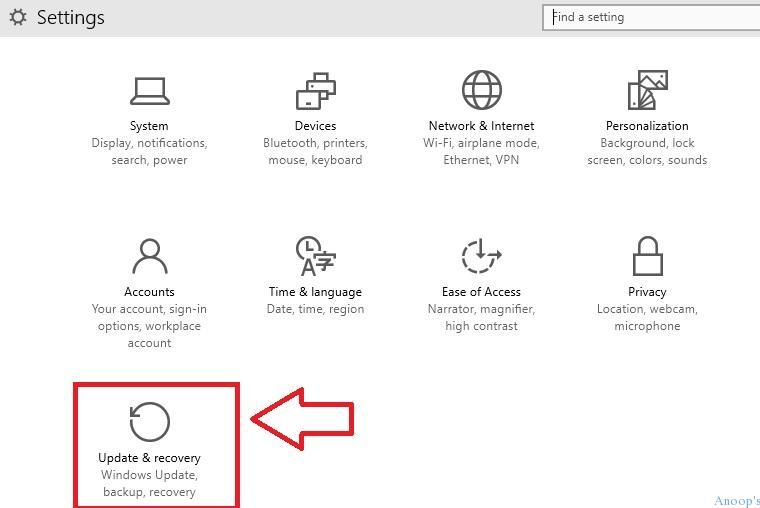The height and width of the screenshot is (508, 760).
Task: Click 'Location, webcam, microphone' description
Action: (647, 318)
